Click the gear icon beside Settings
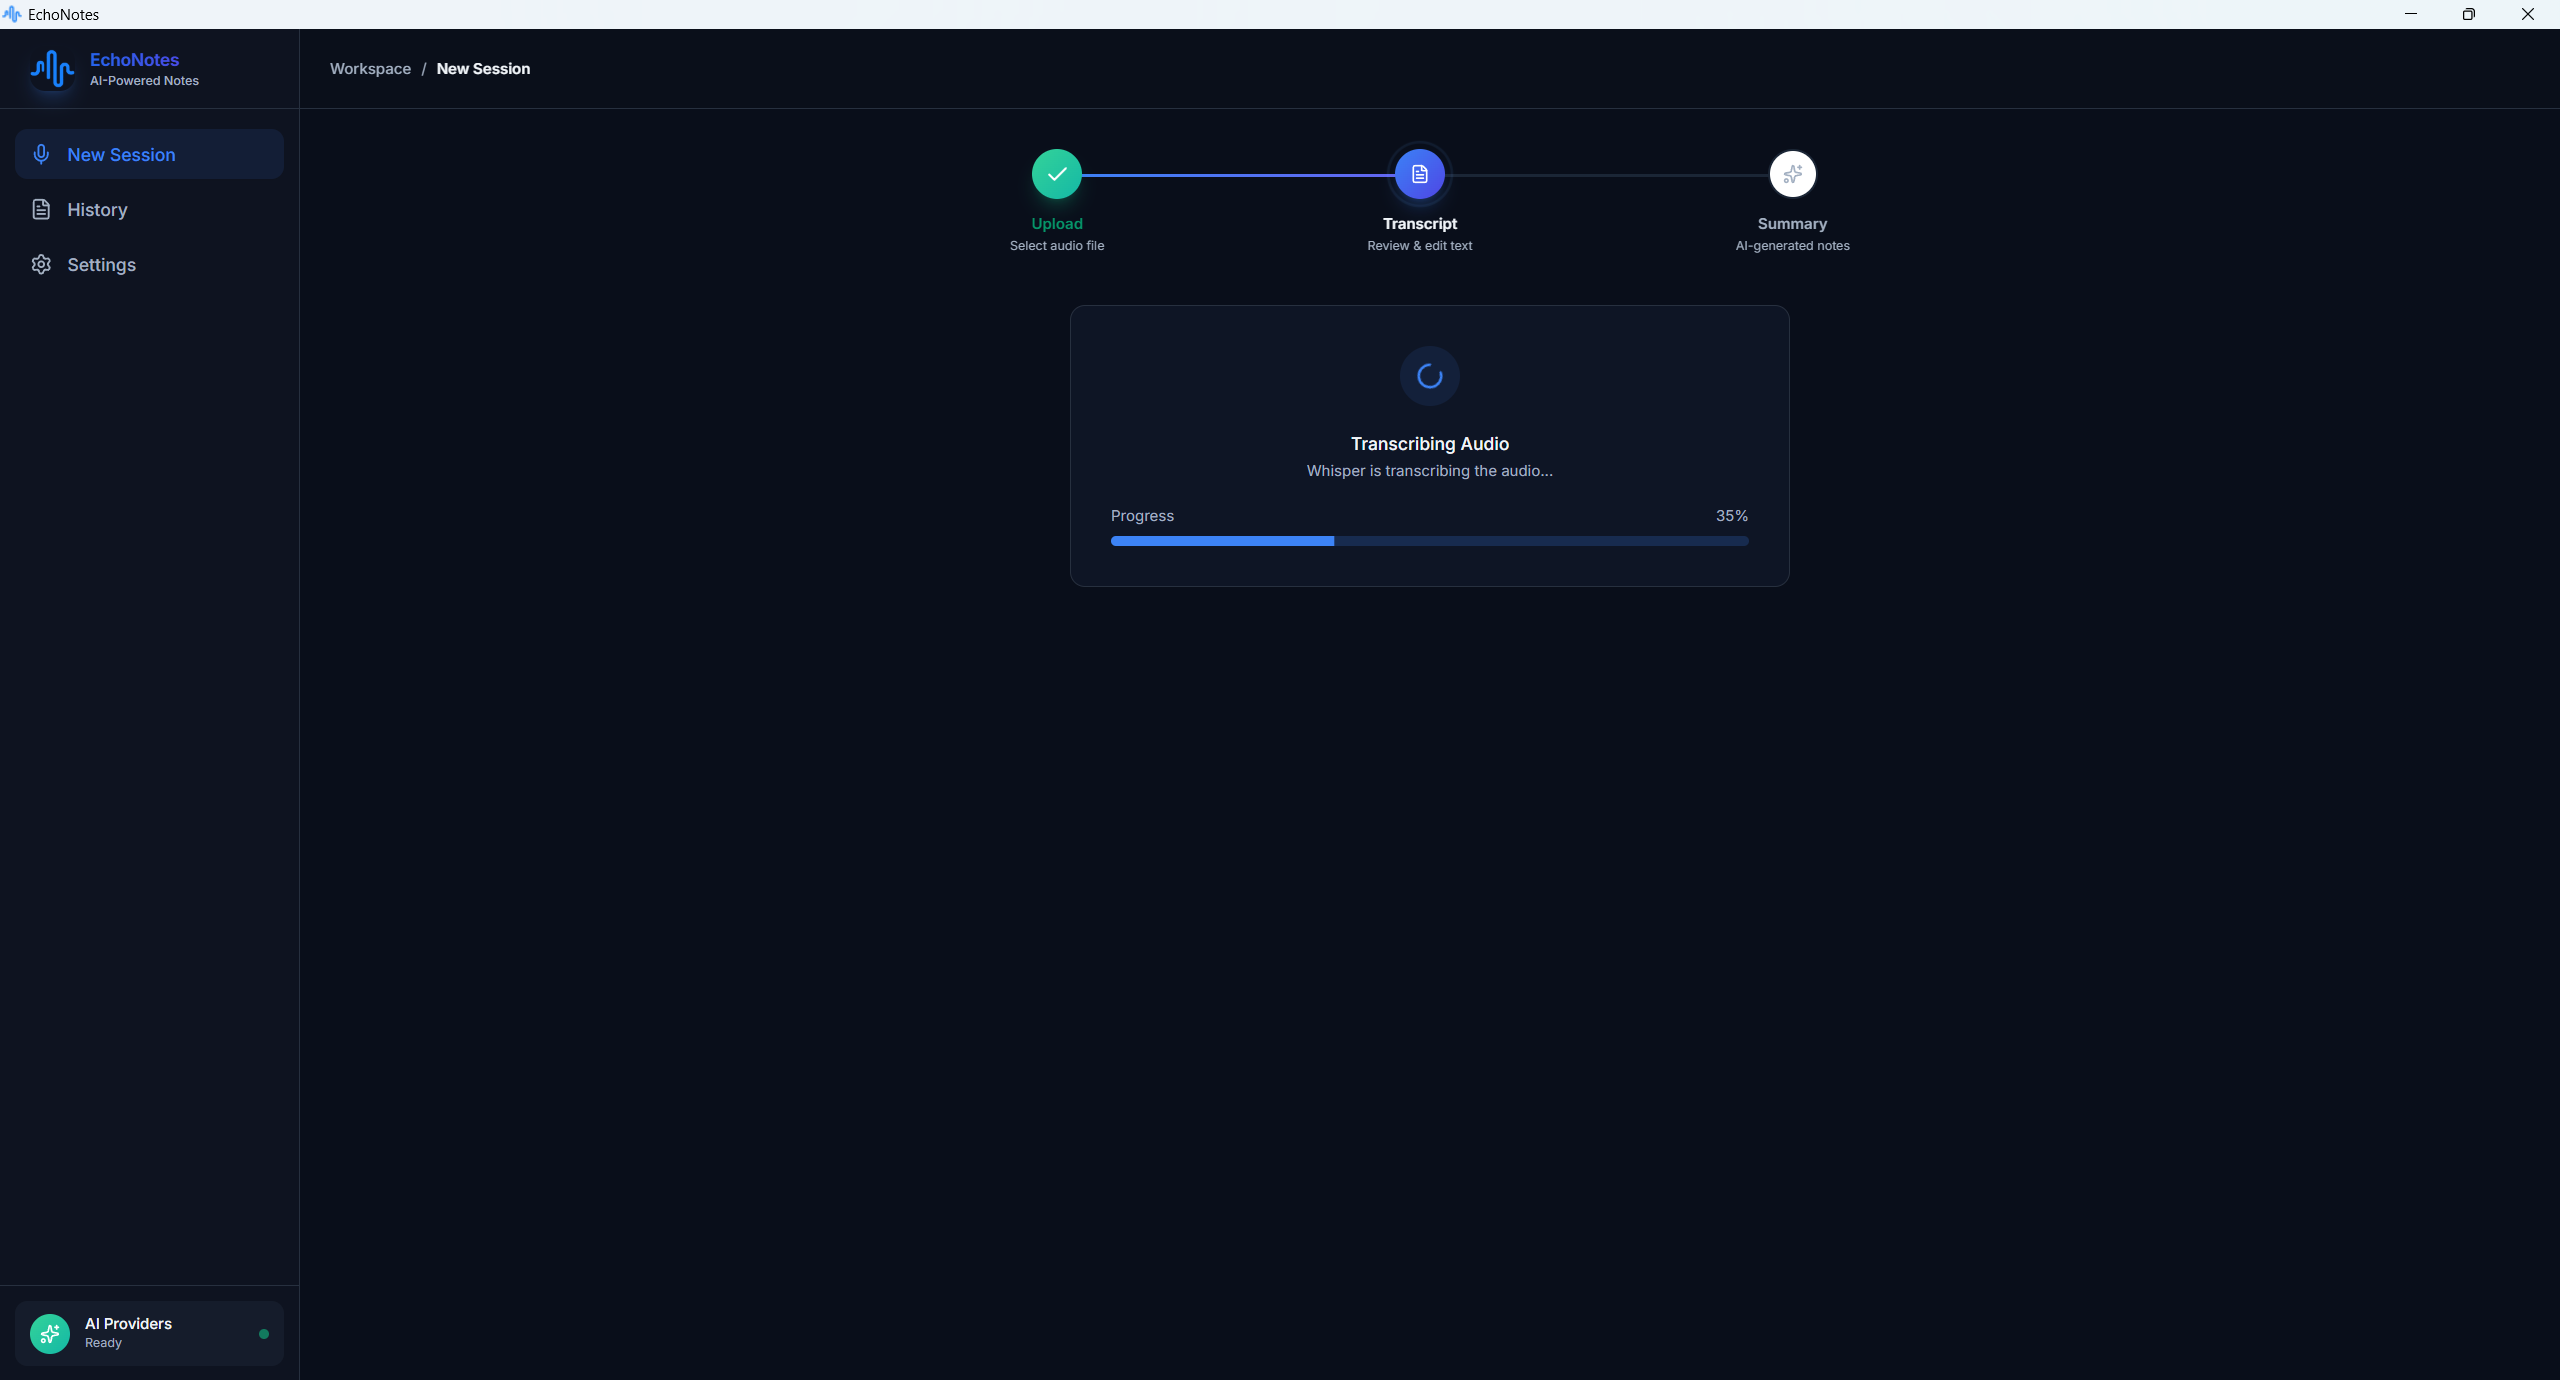This screenshot has width=2560, height=1380. click(x=41, y=264)
